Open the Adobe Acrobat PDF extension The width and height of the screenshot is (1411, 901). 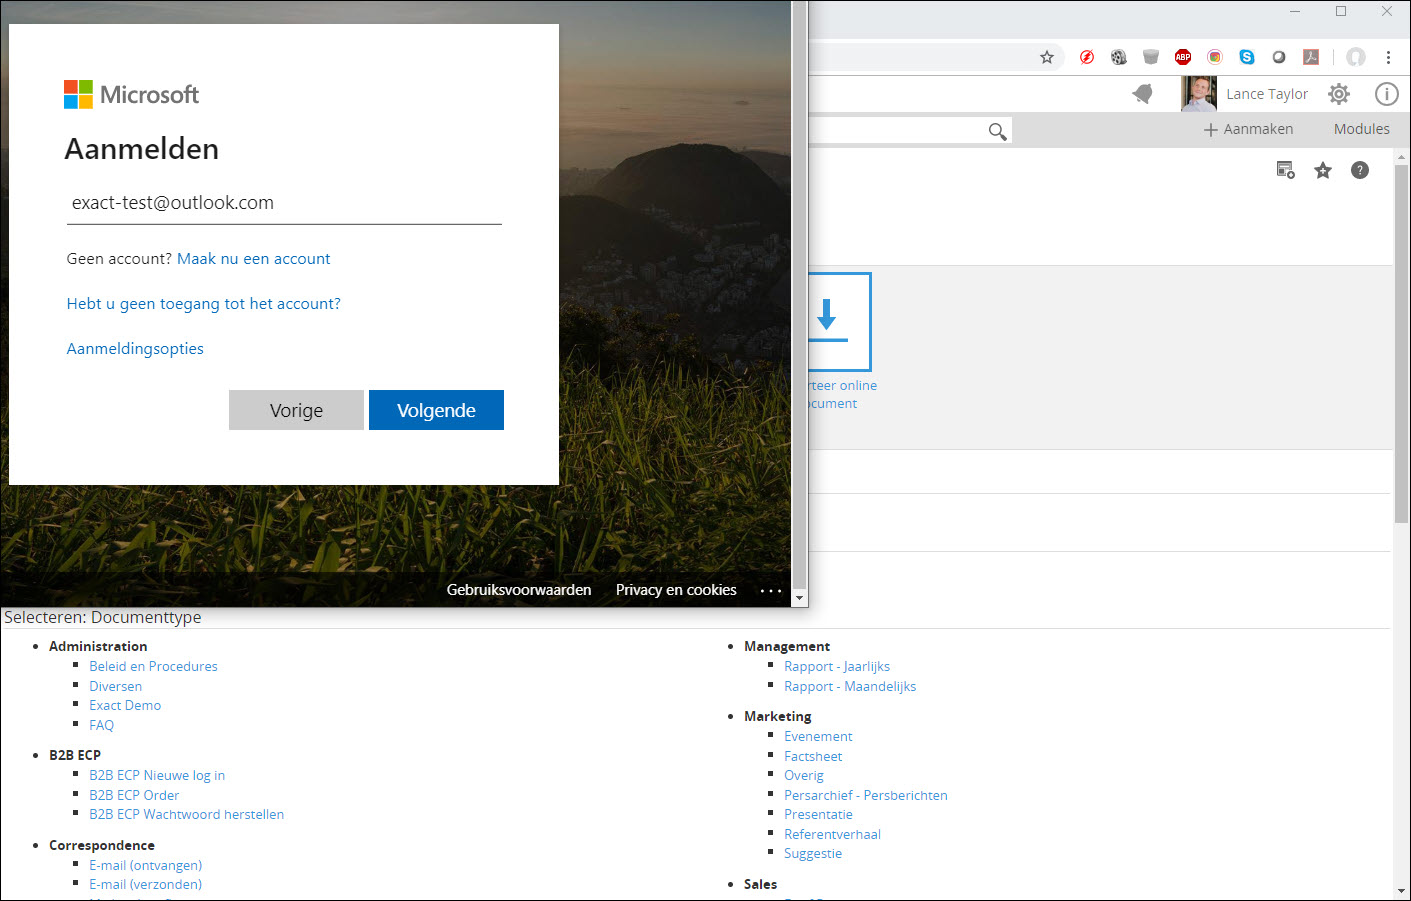(1311, 57)
